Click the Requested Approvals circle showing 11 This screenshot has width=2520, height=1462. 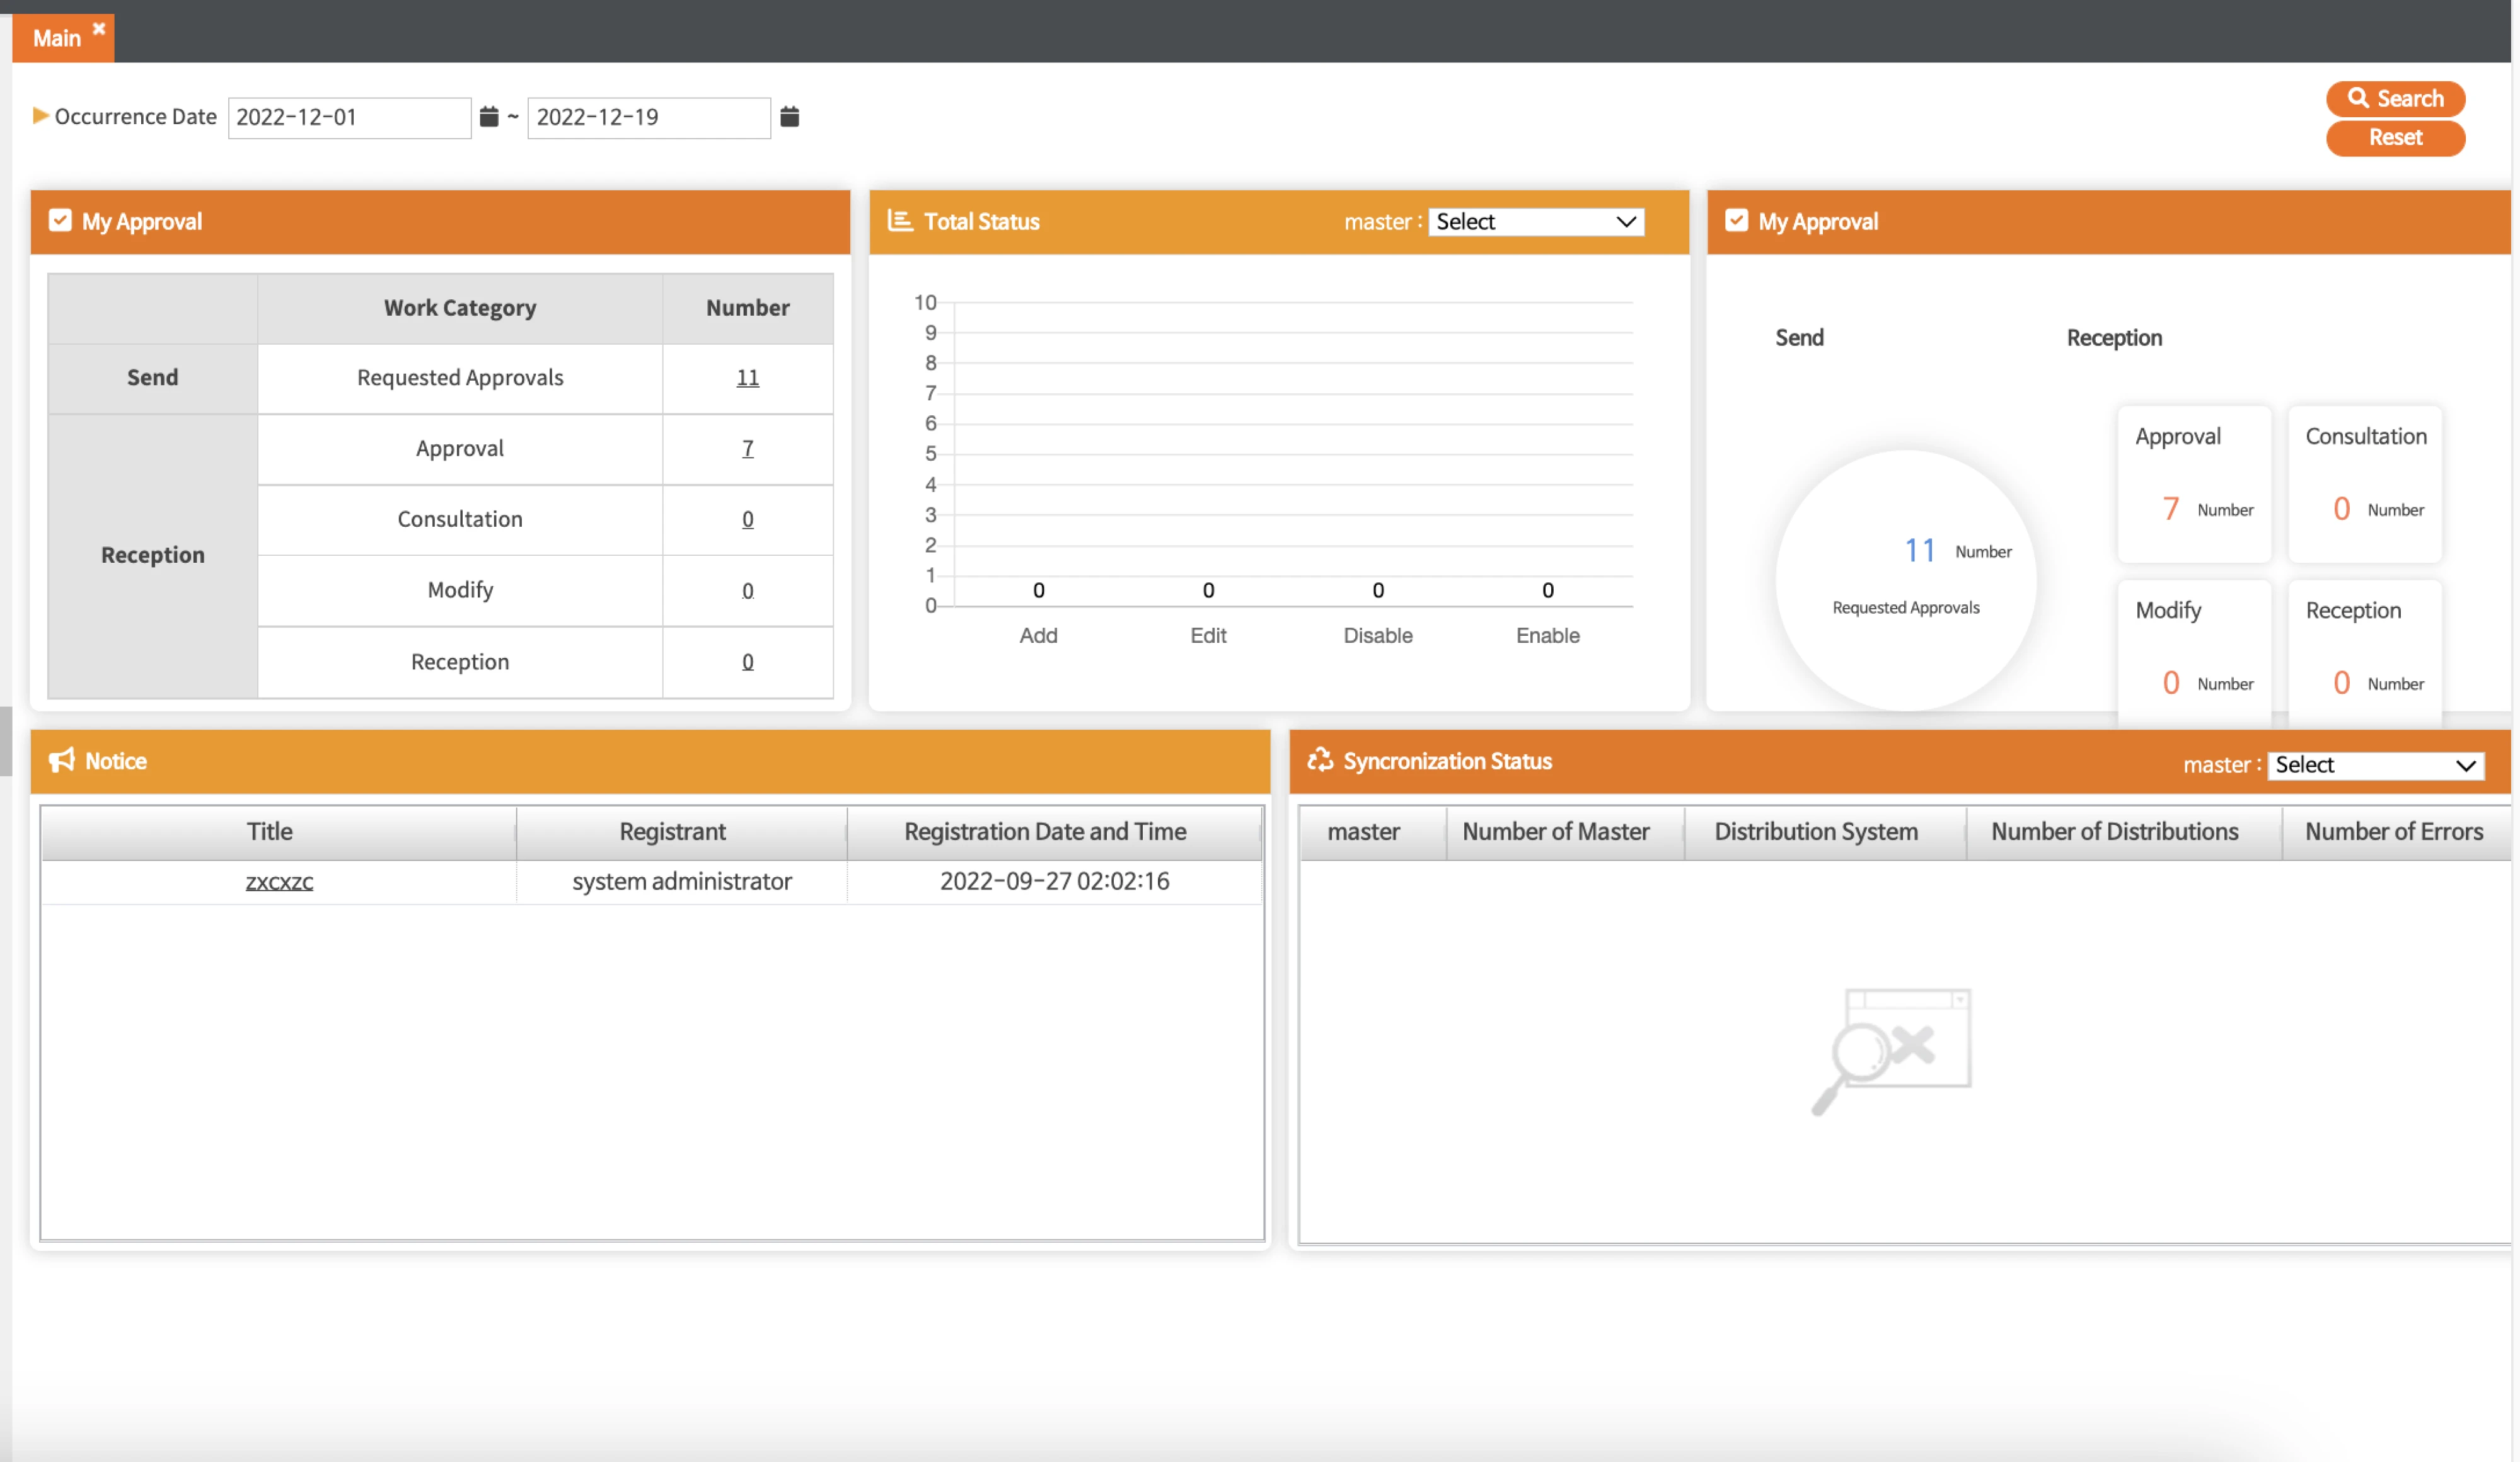(1906, 580)
